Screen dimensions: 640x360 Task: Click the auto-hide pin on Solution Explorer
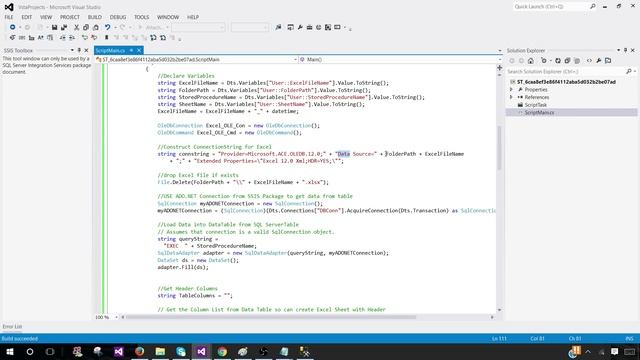click(625, 50)
